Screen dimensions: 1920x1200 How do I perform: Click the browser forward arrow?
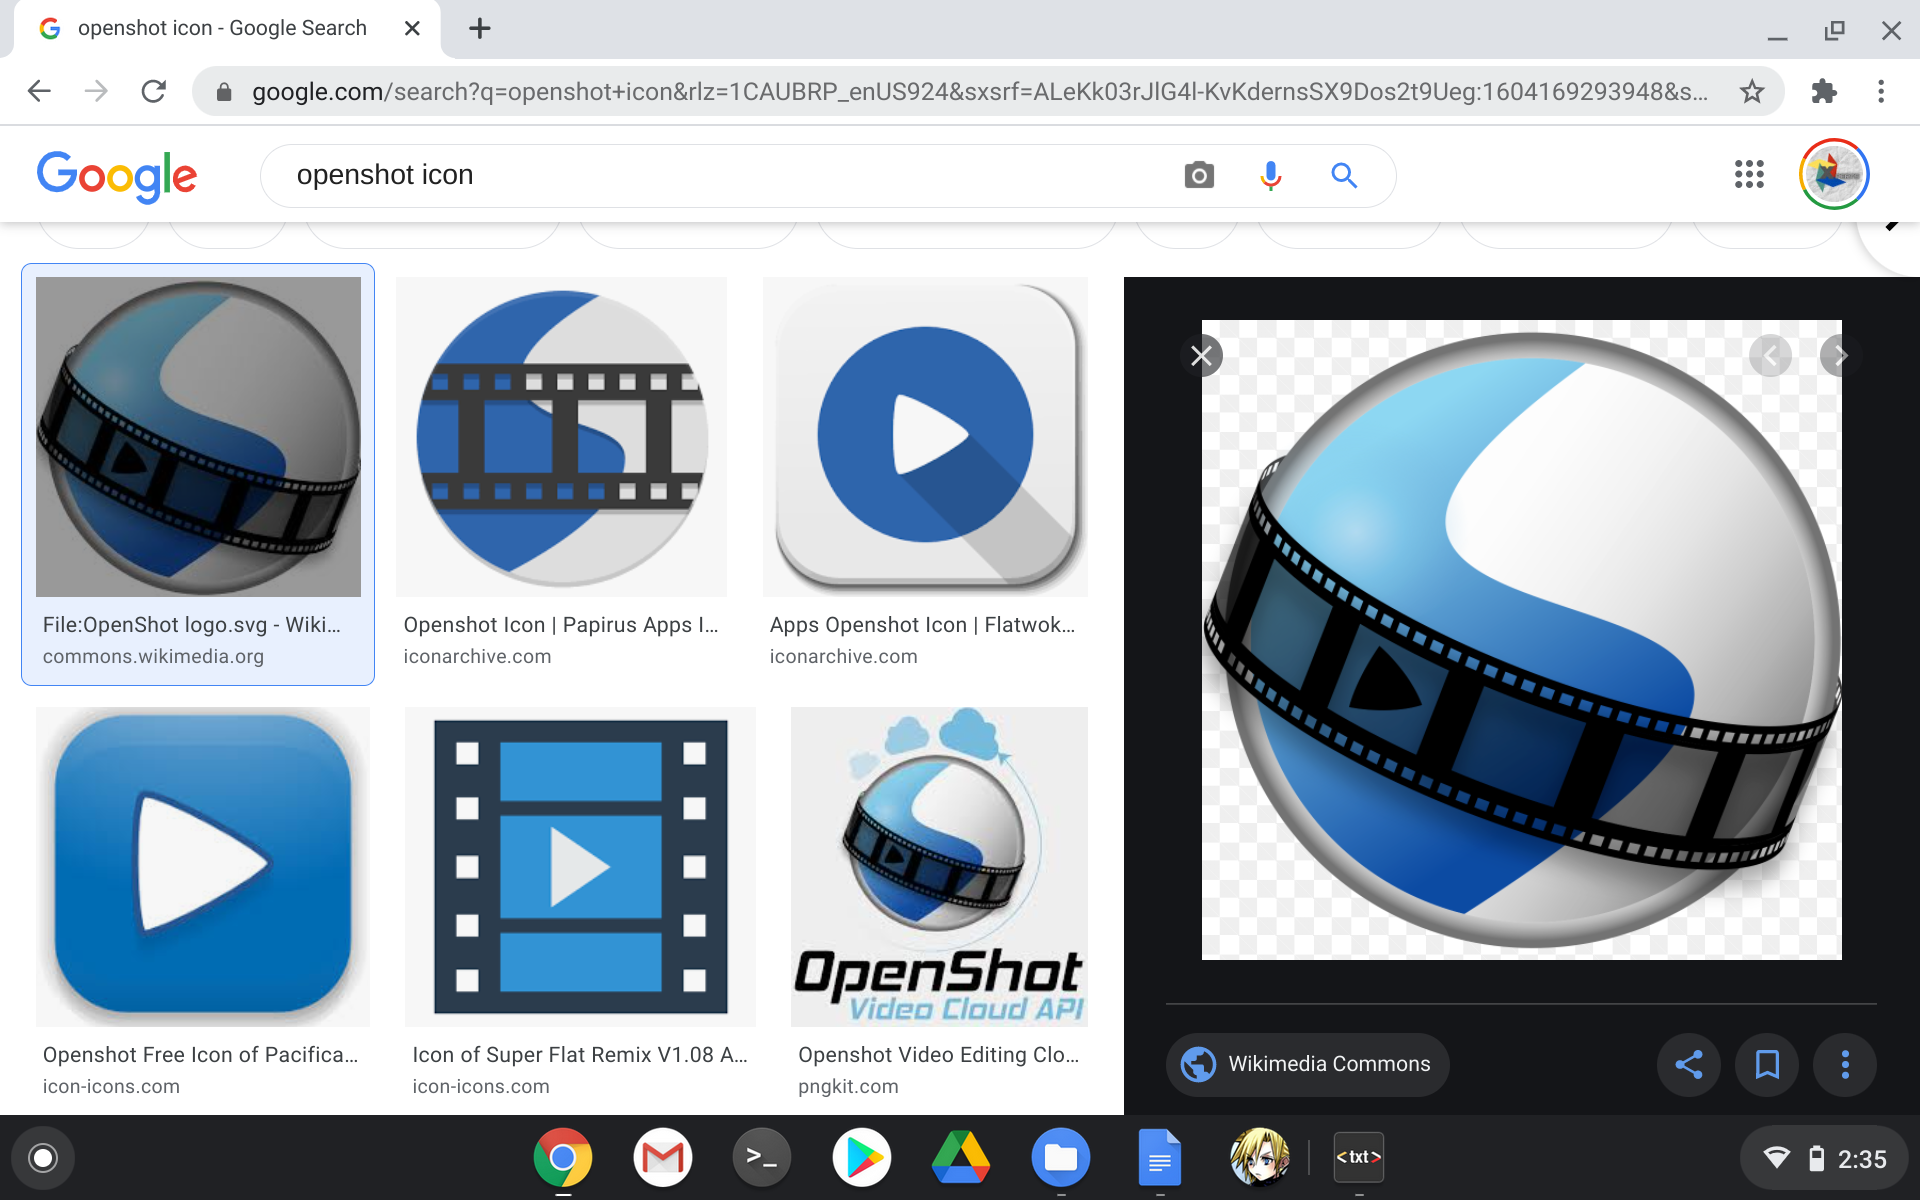click(x=96, y=91)
